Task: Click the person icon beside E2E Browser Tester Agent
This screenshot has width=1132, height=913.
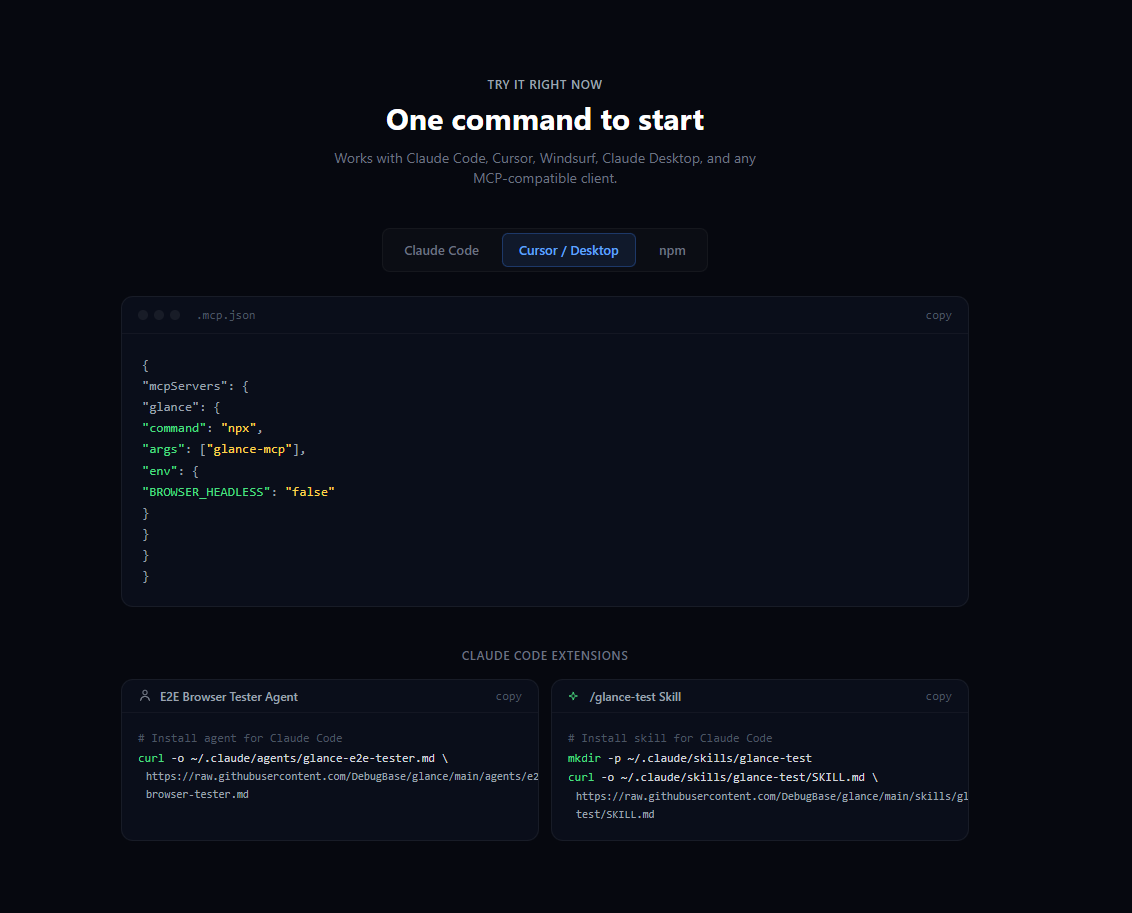Action: tap(146, 696)
